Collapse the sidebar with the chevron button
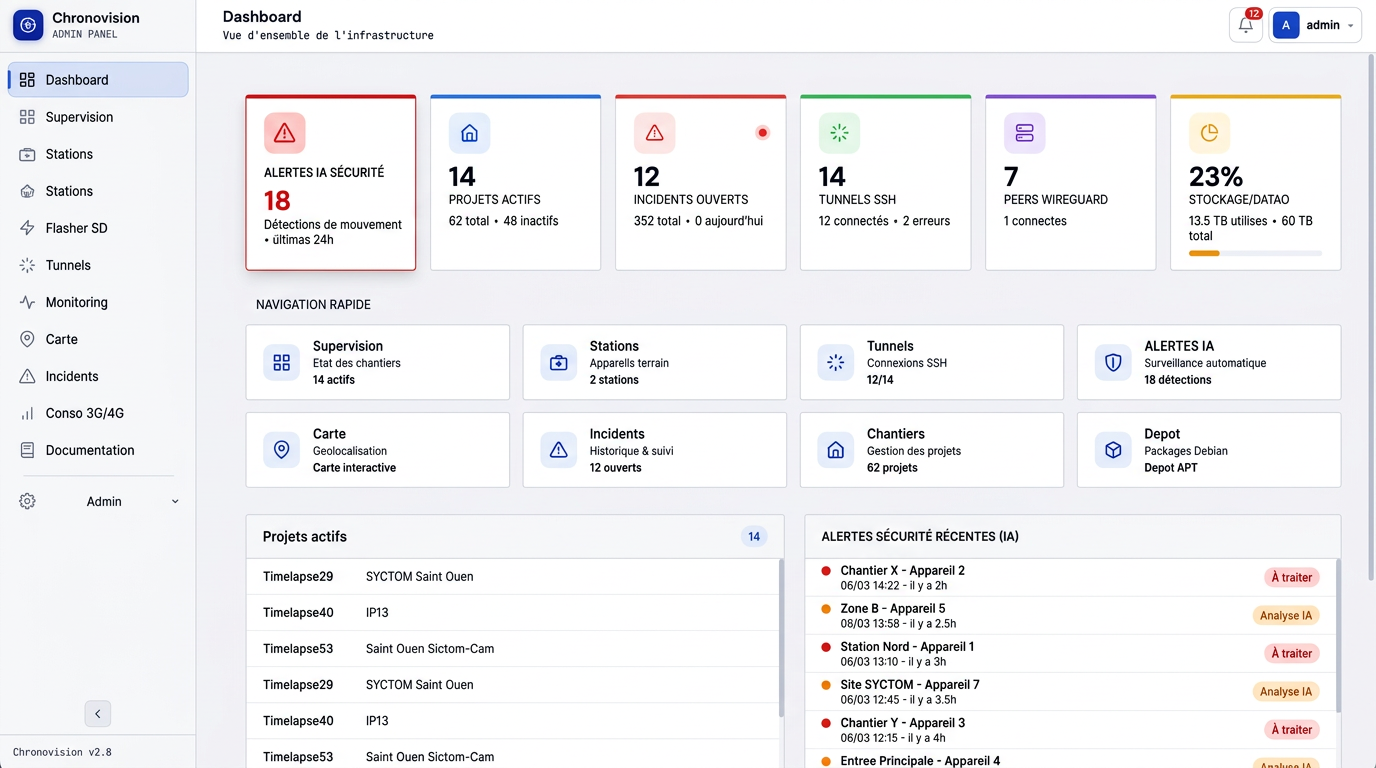This screenshot has width=1376, height=768. (x=97, y=713)
